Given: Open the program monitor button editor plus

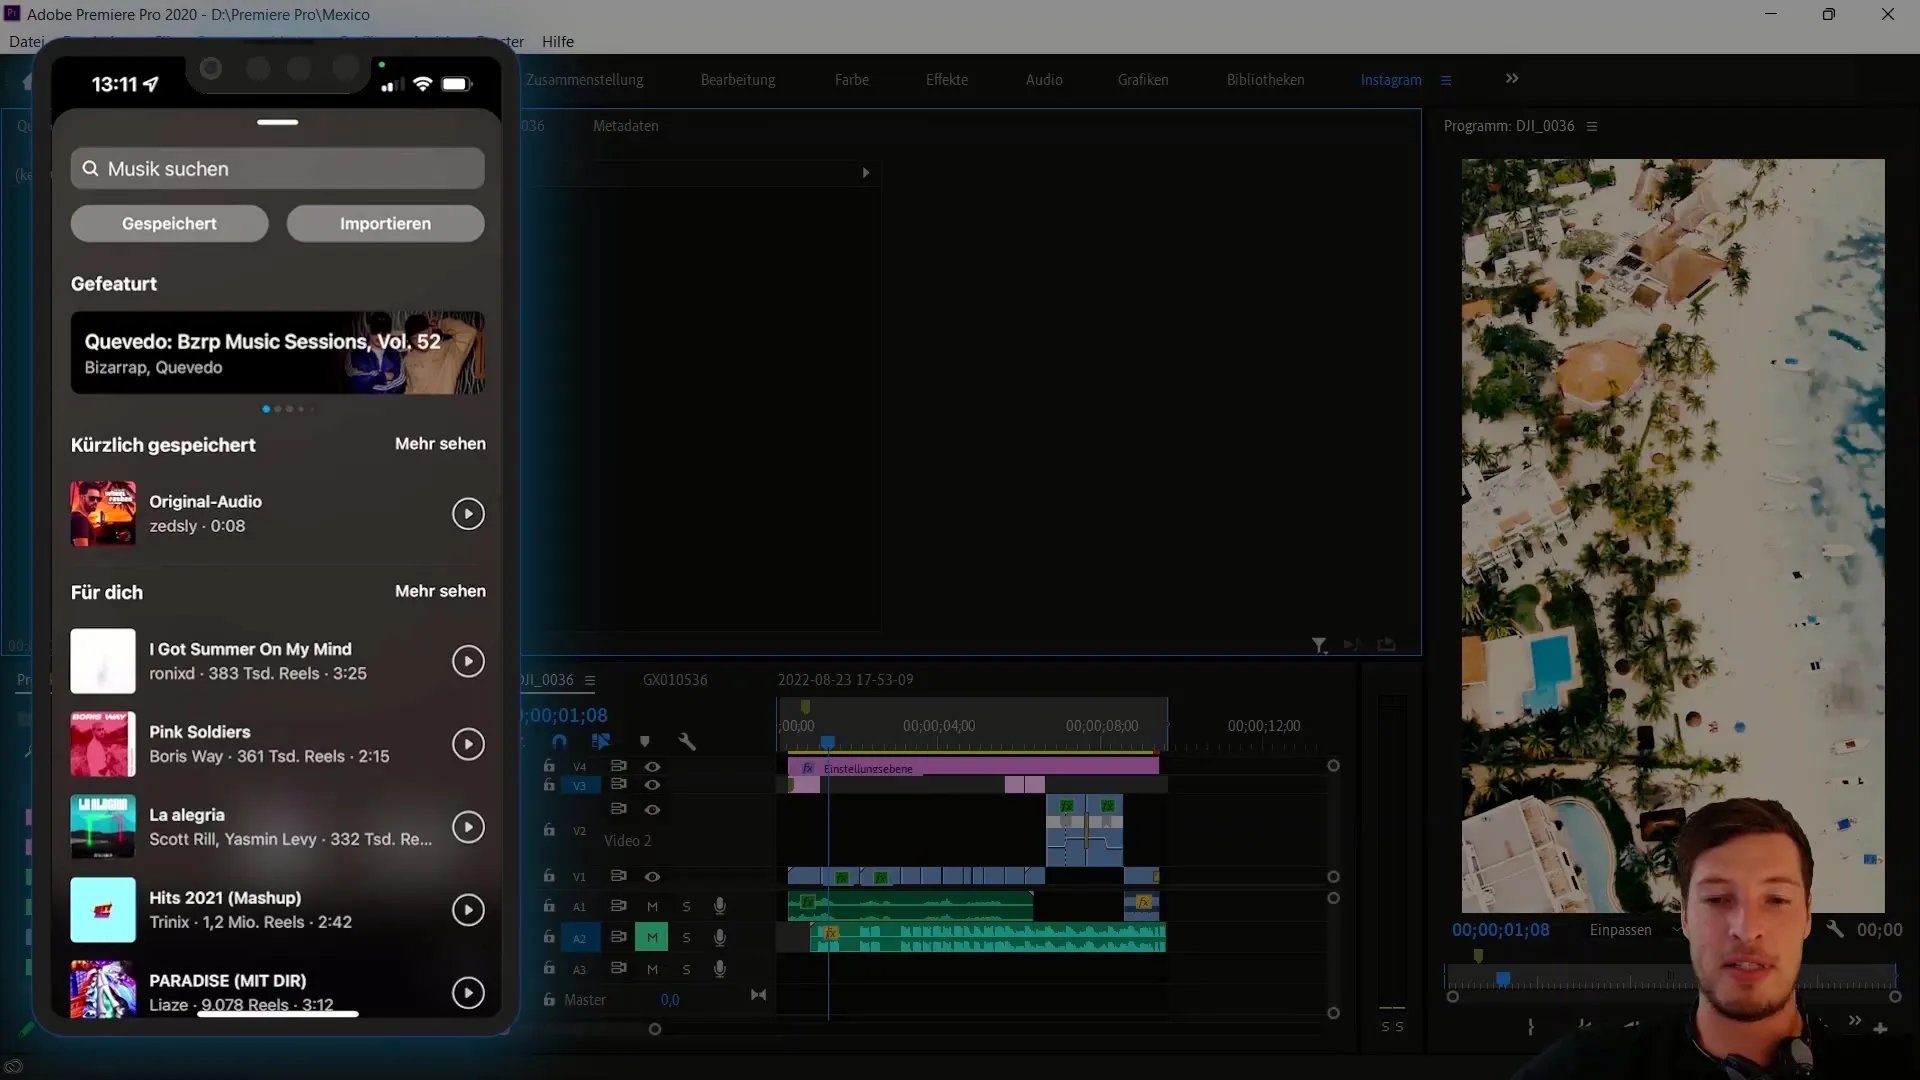Looking at the screenshot, I should coord(1880,1028).
